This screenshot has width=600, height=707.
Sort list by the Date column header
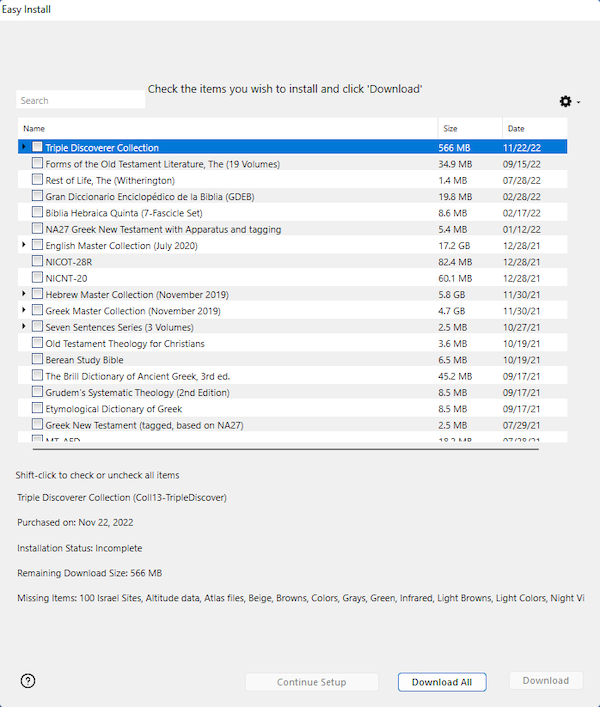[534, 128]
